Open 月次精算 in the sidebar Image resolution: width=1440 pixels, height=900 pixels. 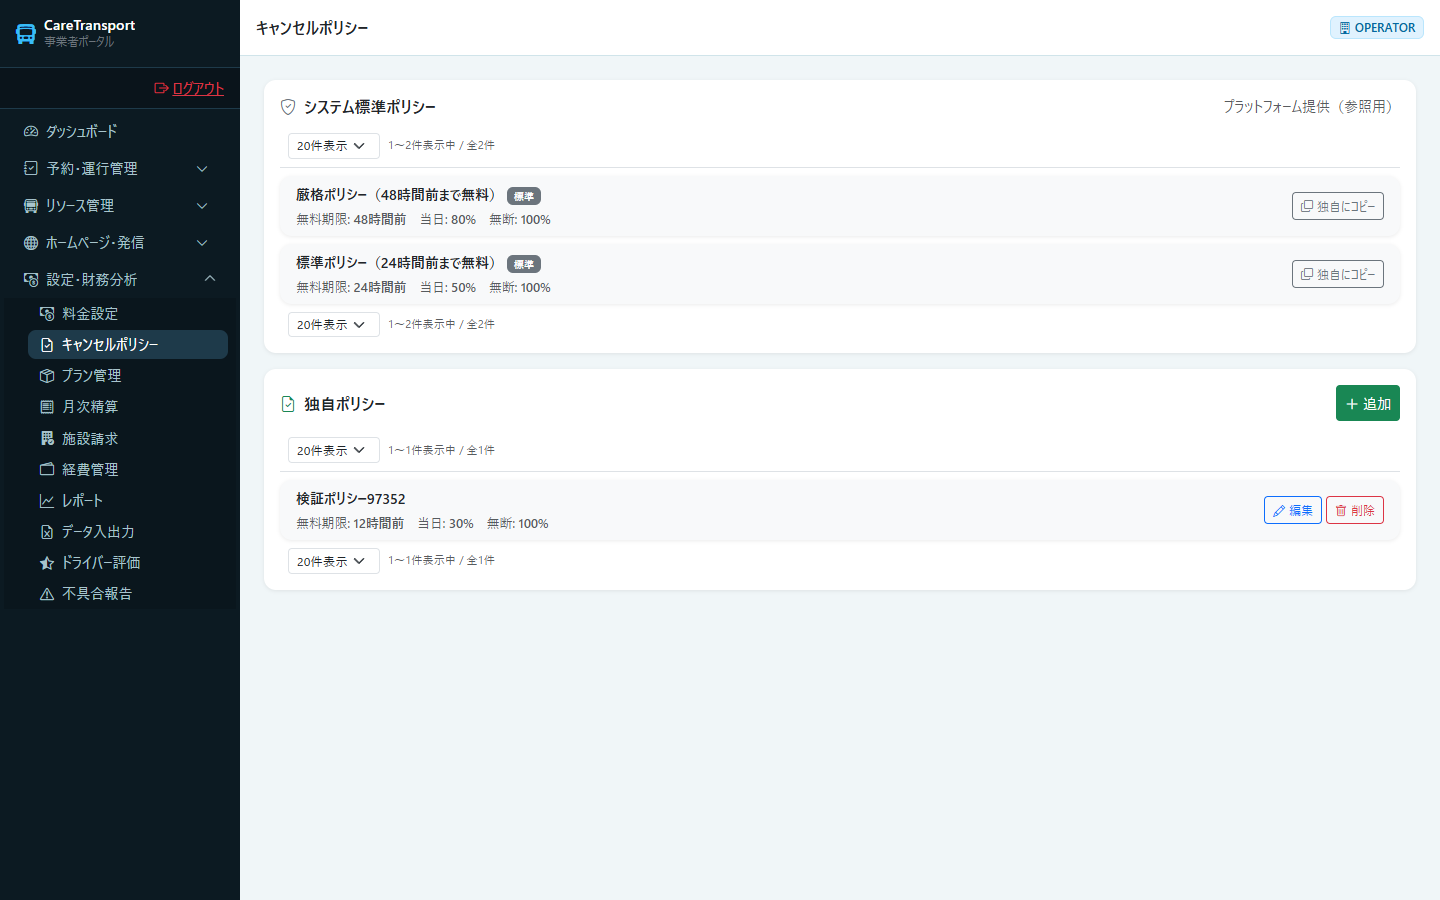[x=128, y=407]
